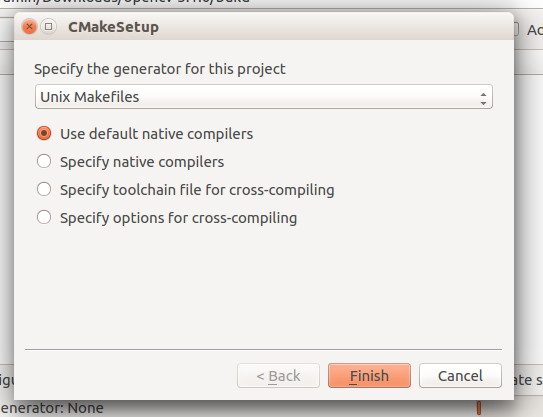
Task: Click the Generator: None status text
Action: pyautogui.click(x=52, y=408)
